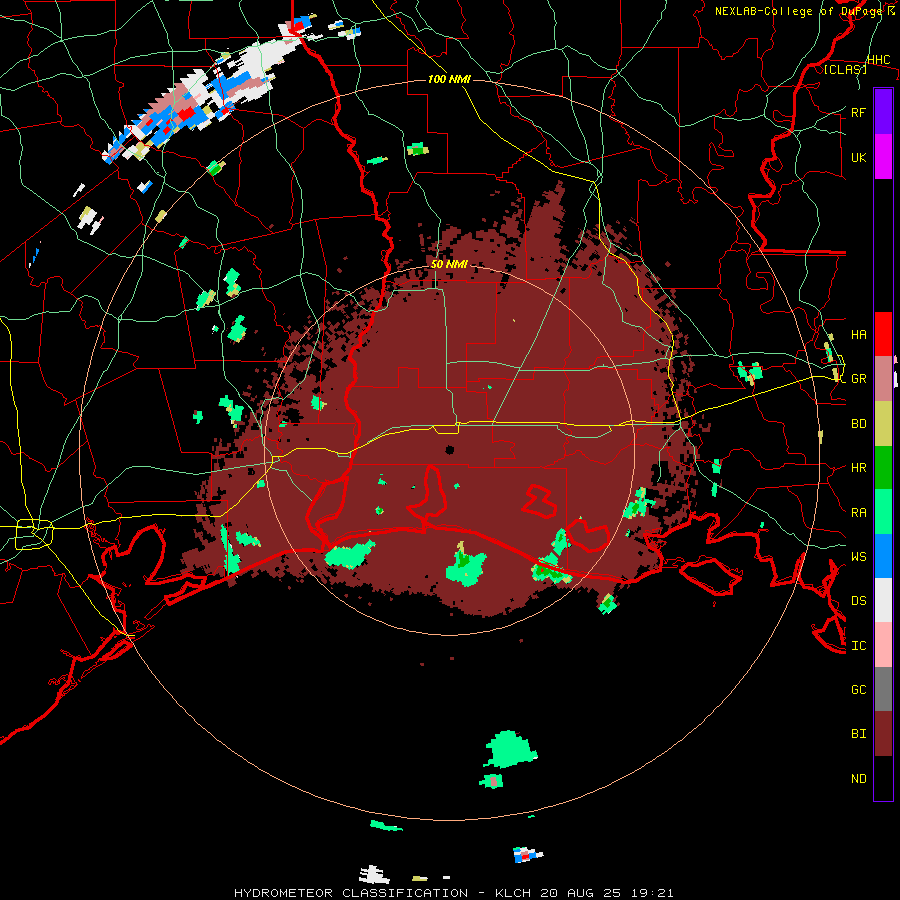Click the GC legend label

point(858,690)
